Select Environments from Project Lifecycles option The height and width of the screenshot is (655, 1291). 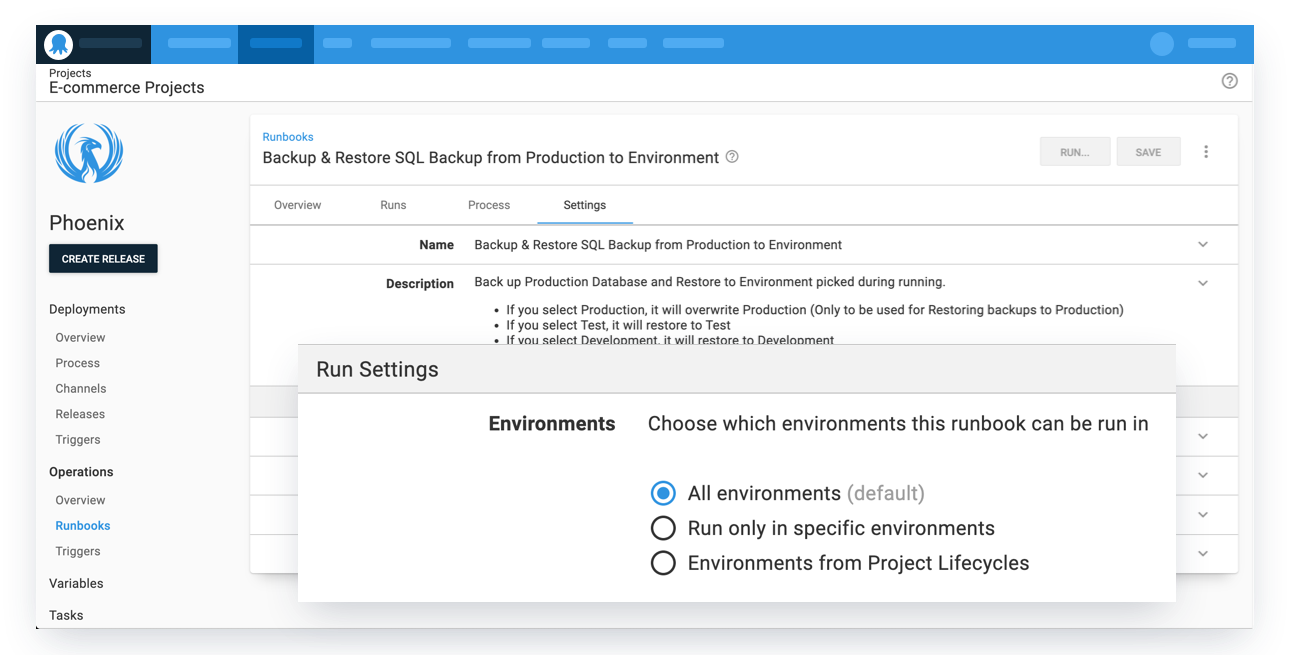click(x=663, y=563)
